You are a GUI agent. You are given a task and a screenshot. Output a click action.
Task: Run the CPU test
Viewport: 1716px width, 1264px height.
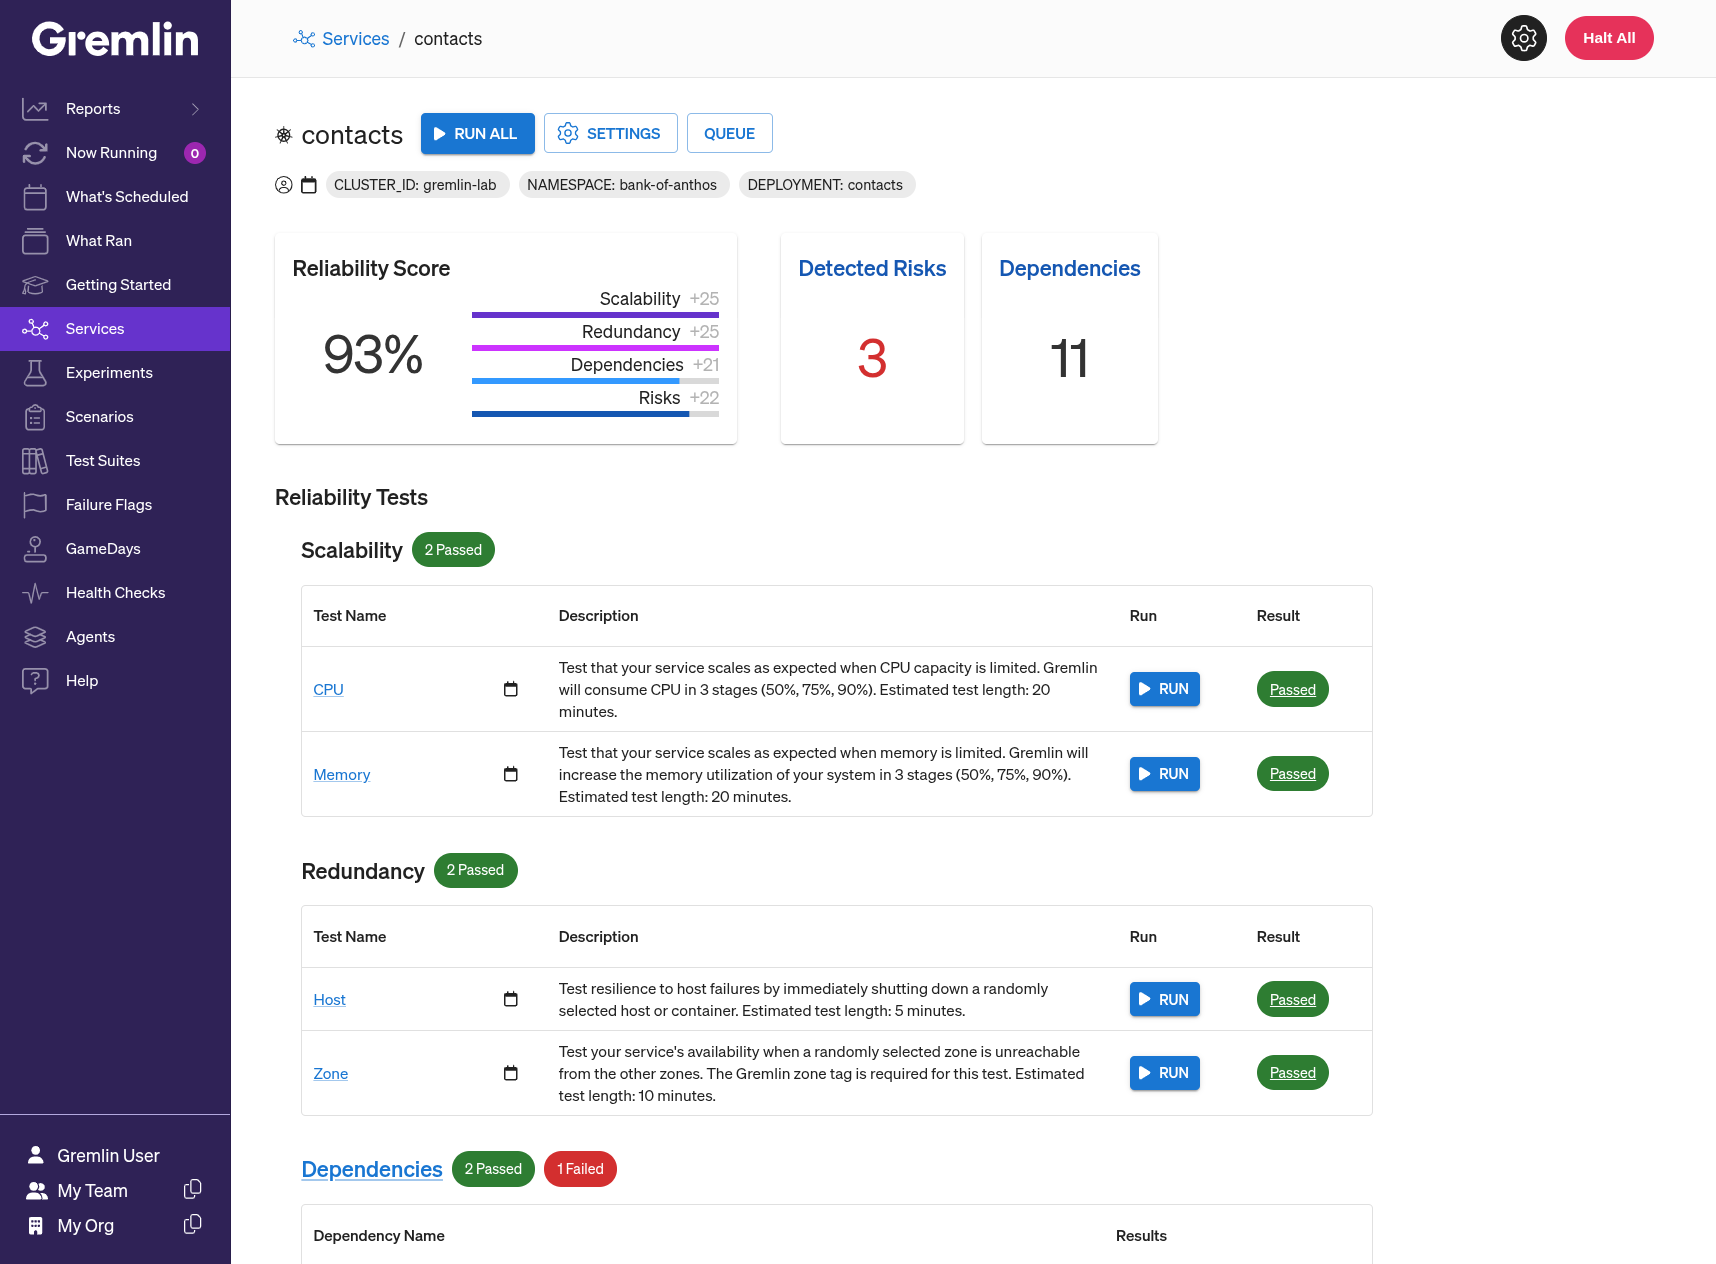[x=1165, y=689]
